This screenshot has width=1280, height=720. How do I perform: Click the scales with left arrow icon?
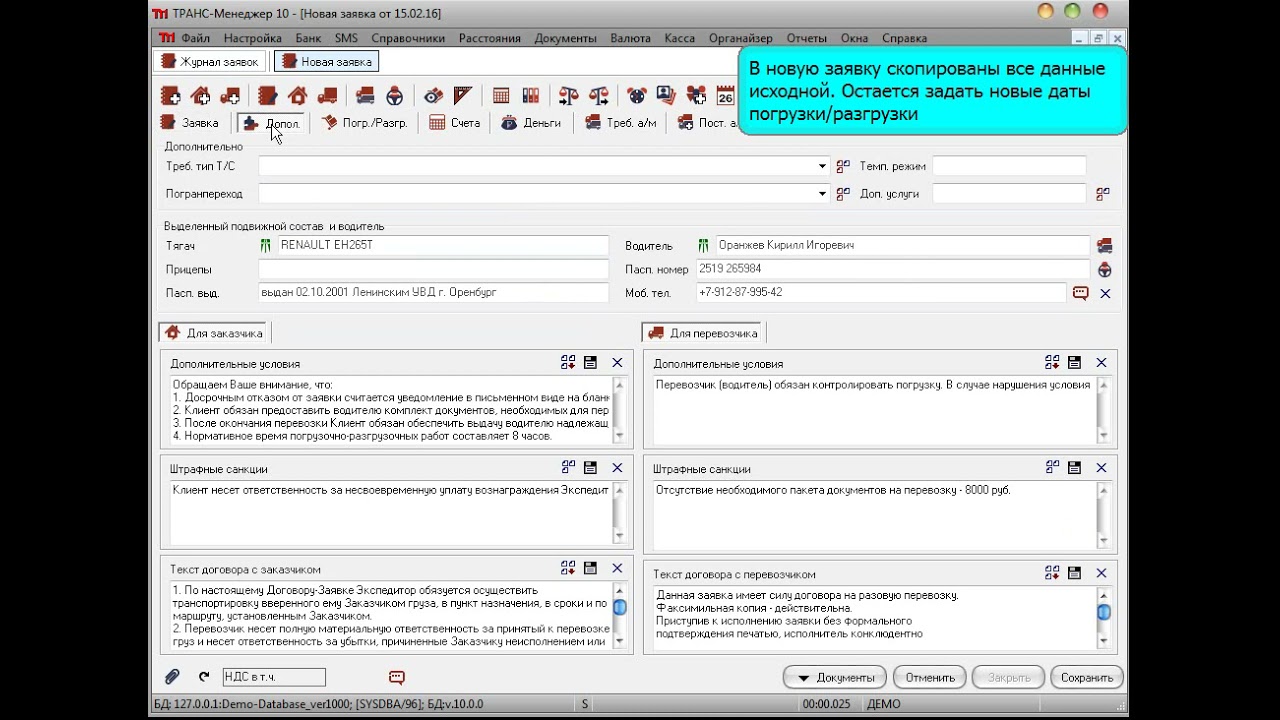(x=599, y=96)
